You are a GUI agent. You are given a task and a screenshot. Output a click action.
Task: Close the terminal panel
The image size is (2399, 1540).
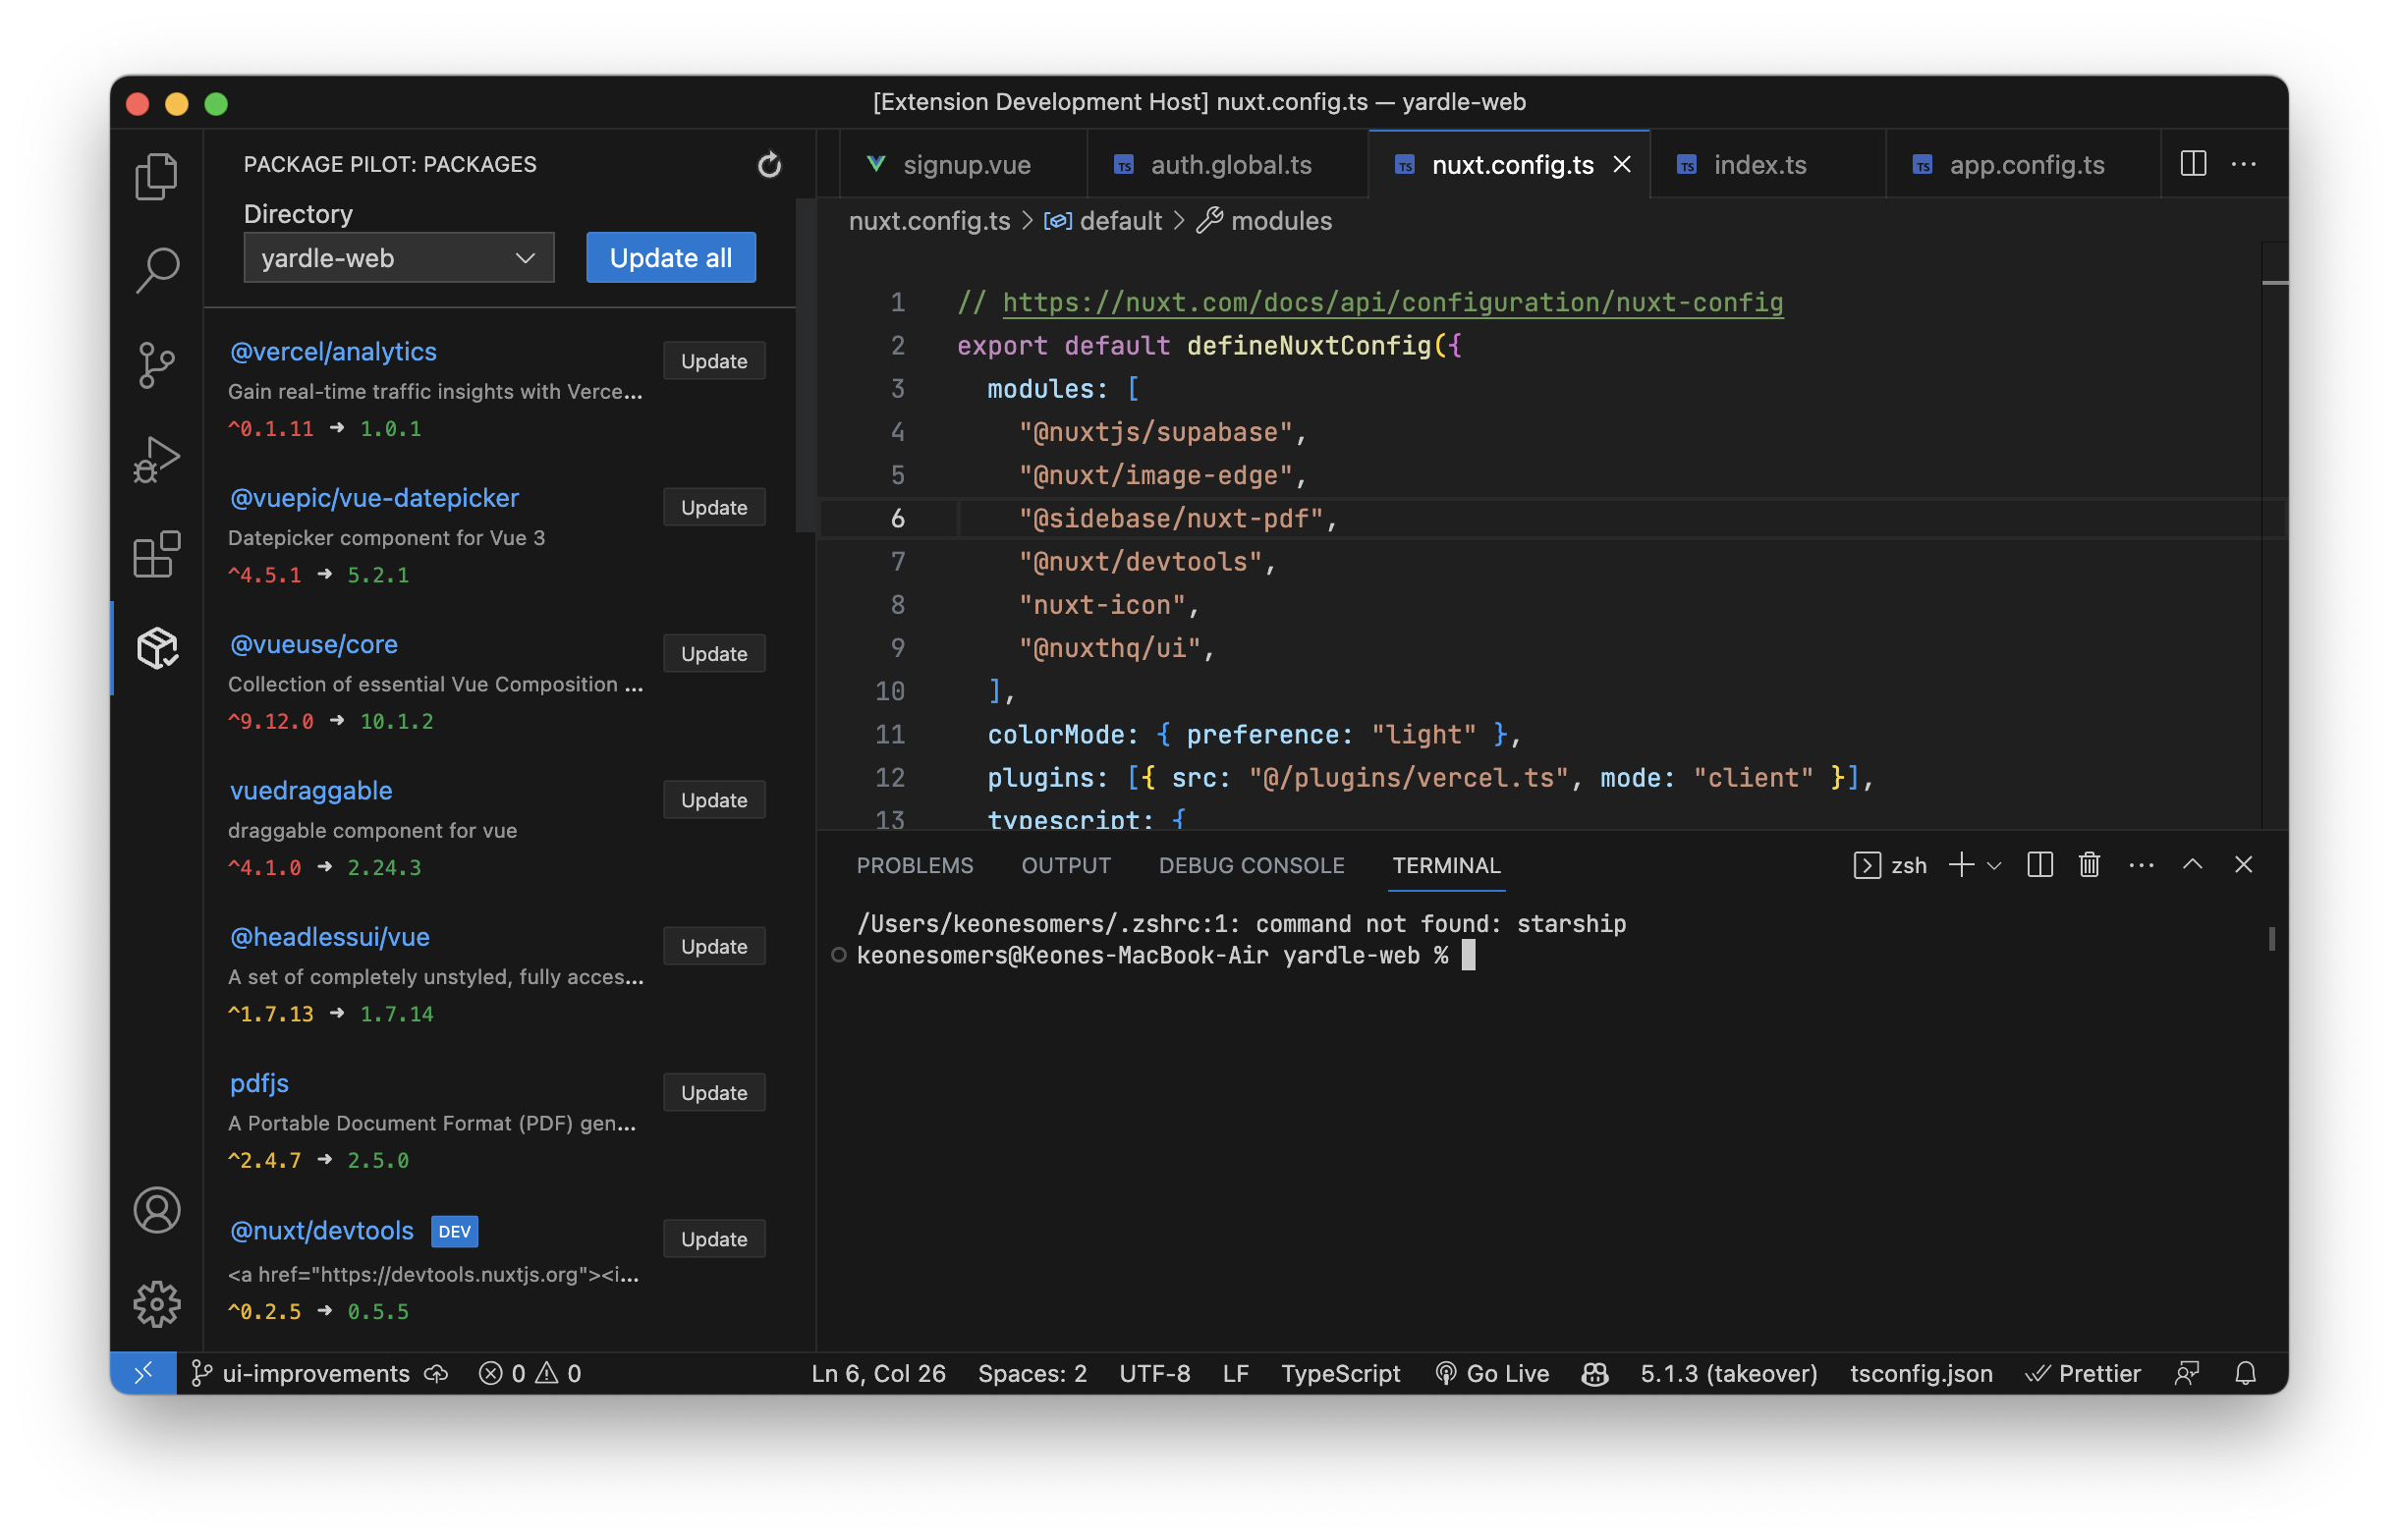[x=2242, y=864]
